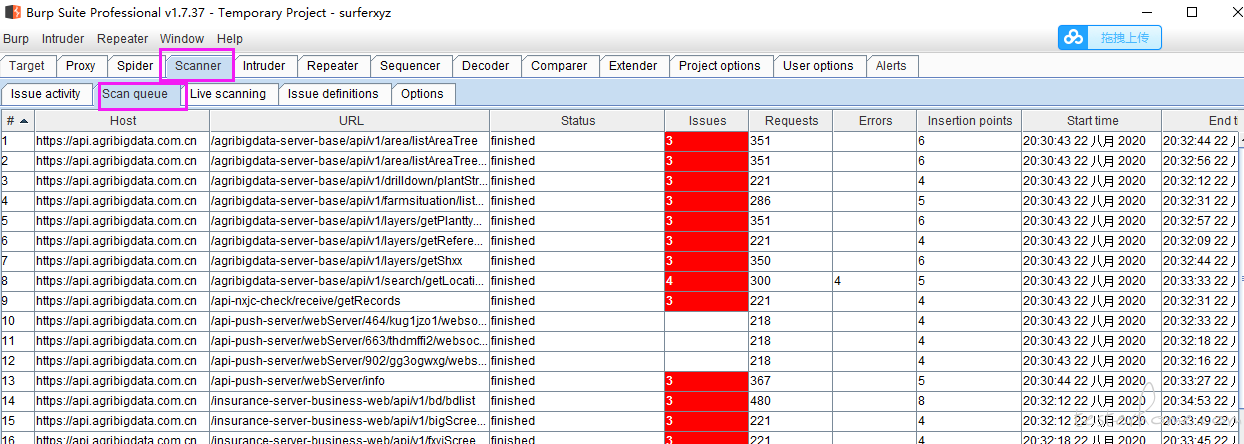The height and width of the screenshot is (444, 1244).
Task: Open the Repeater menu in menu bar
Action: [122, 39]
